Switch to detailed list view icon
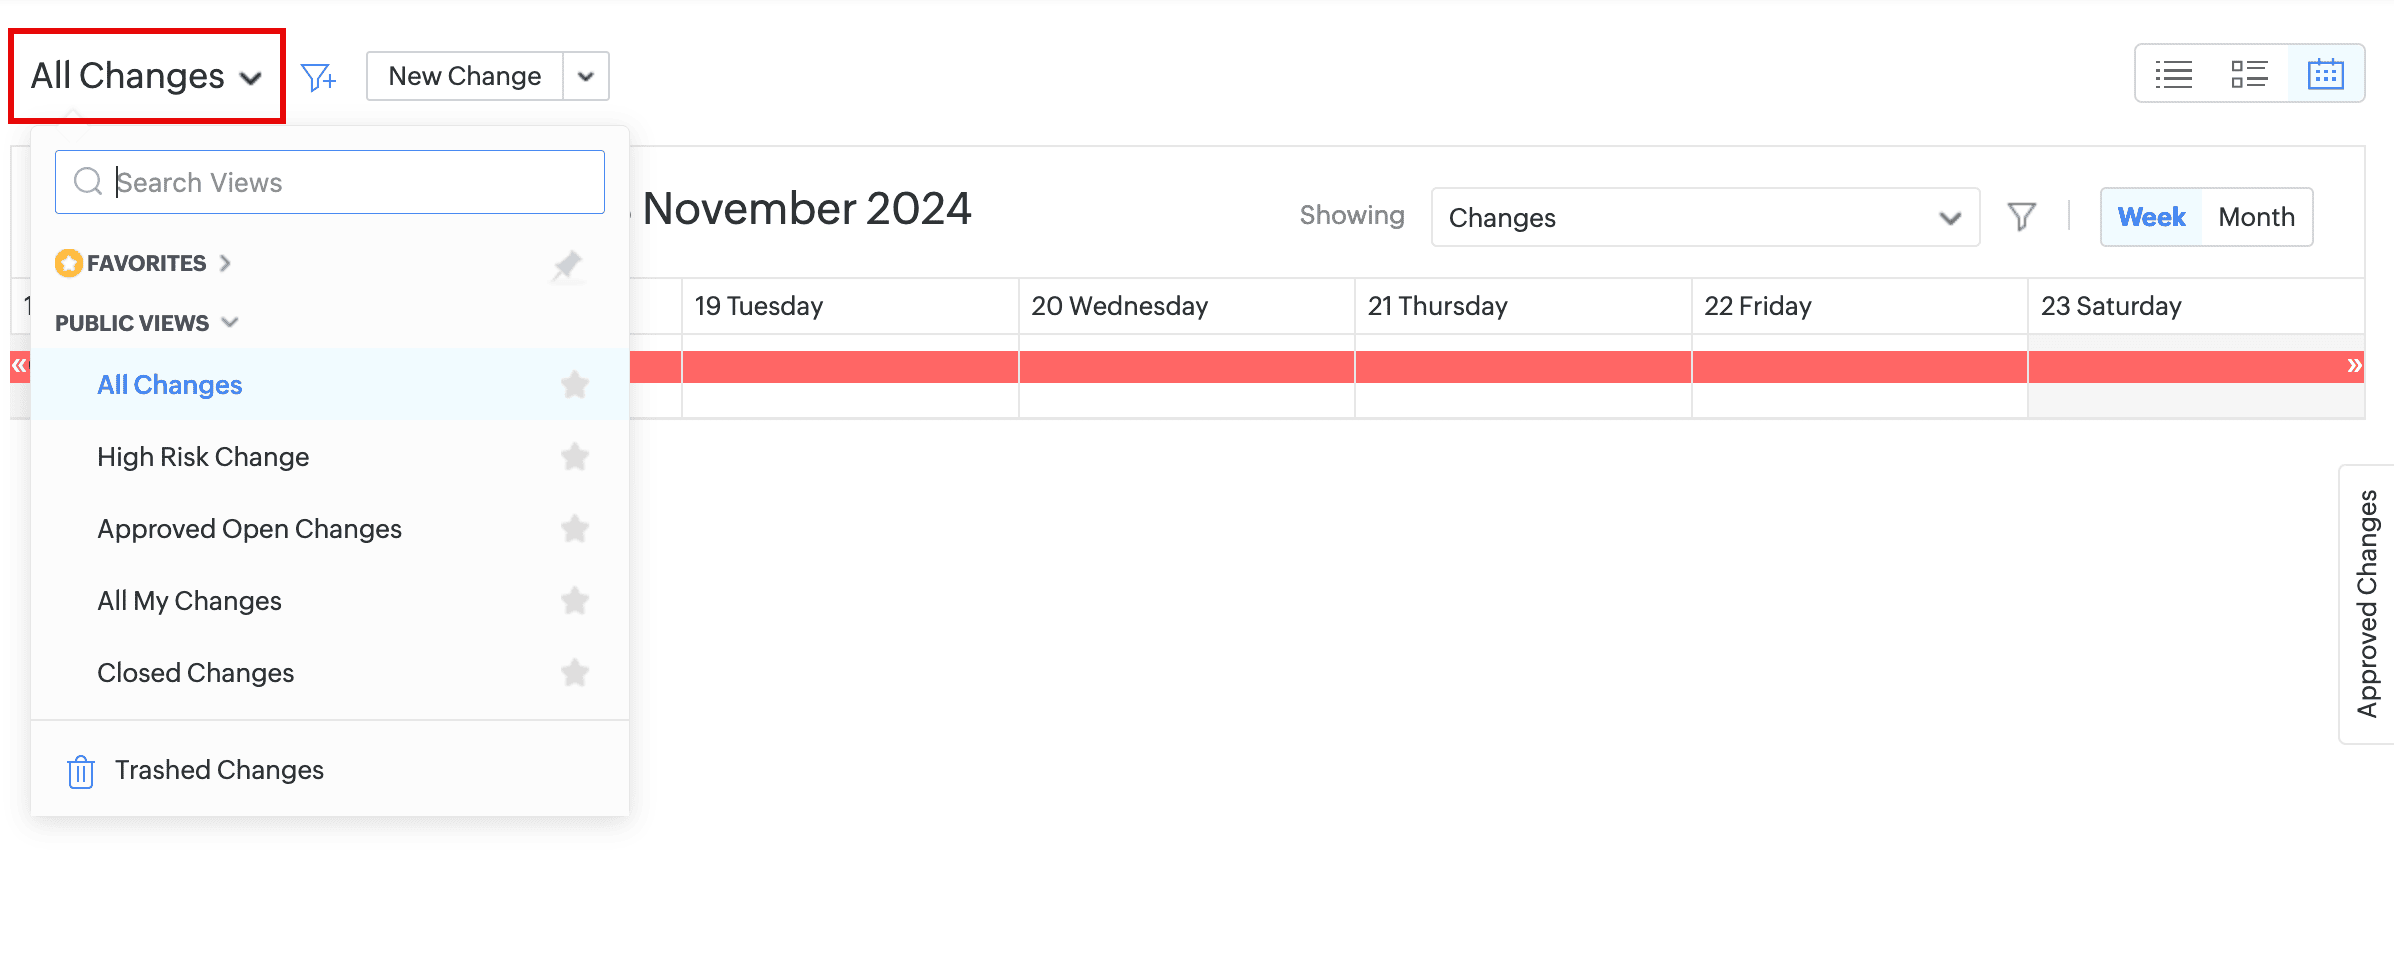 pos(2249,74)
